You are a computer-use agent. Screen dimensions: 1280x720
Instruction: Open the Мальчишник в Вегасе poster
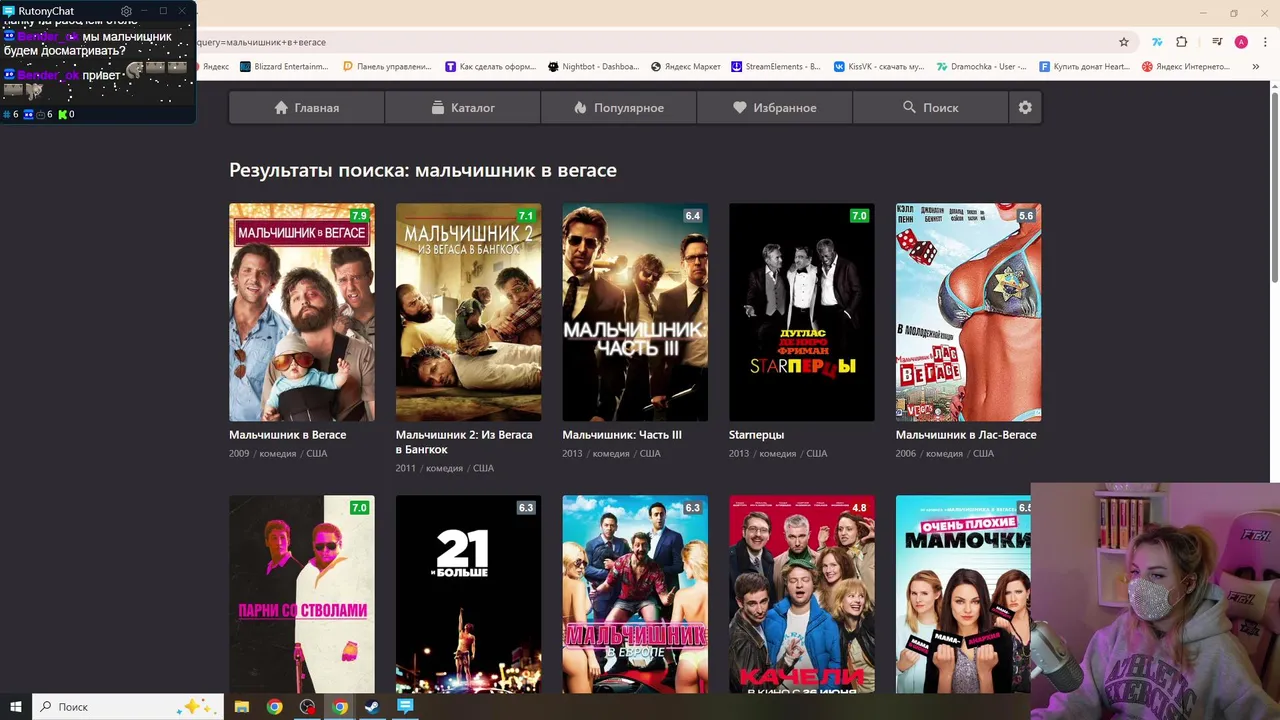coord(302,312)
